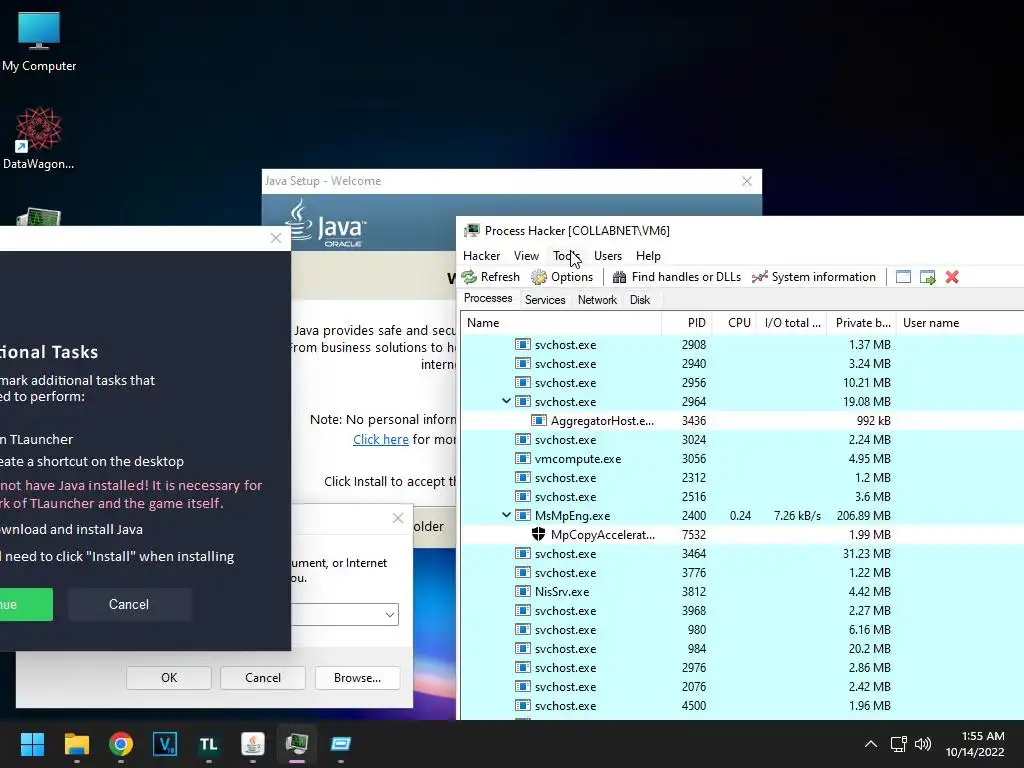Click the MpCopyAccelerator shield icon

538,534
